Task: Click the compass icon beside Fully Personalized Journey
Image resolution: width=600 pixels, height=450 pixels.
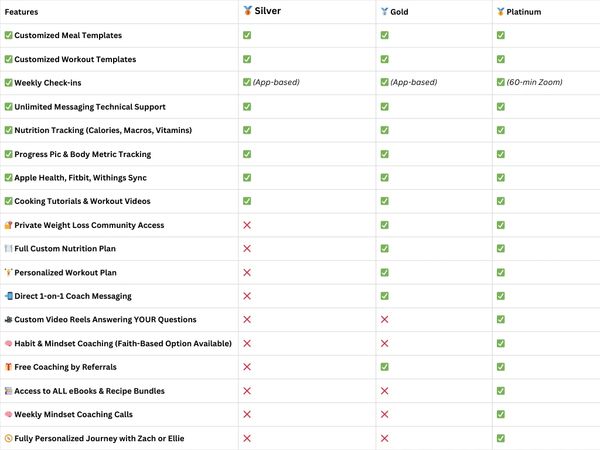Action: (x=8, y=439)
